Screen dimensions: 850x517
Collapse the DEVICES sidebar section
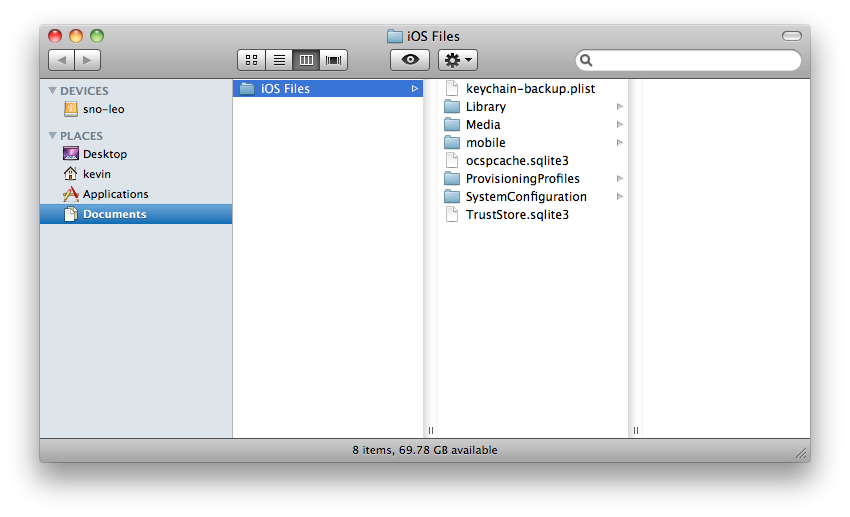53,91
